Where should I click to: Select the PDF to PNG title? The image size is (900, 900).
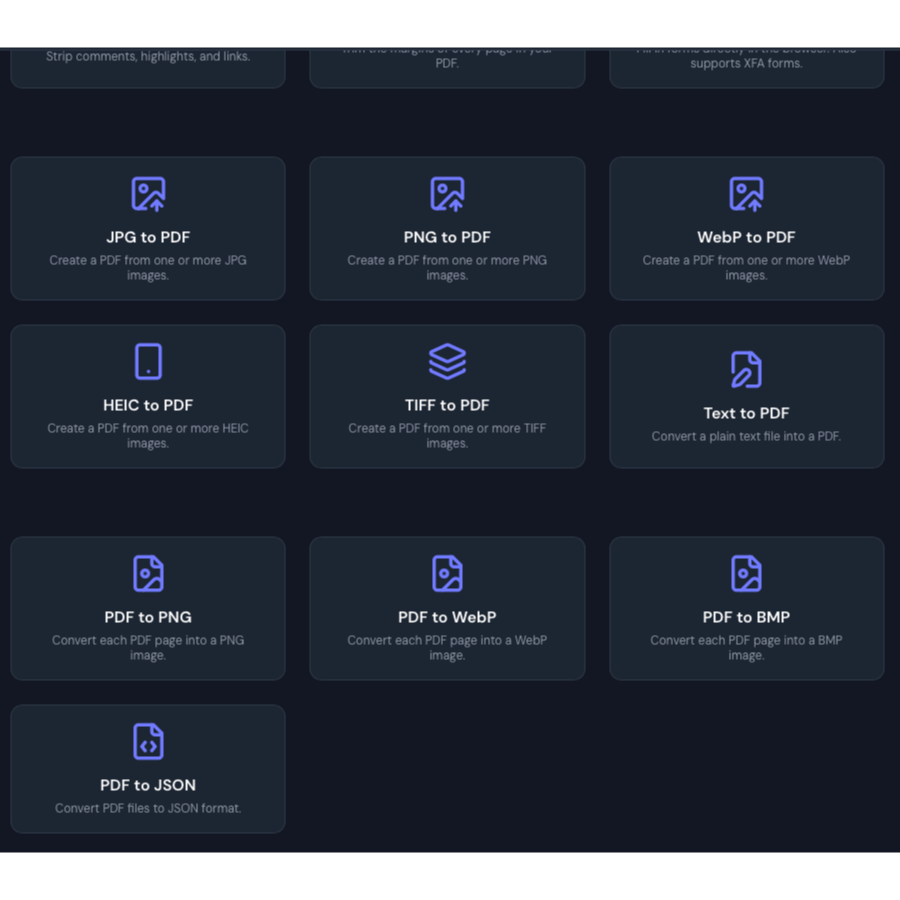point(148,617)
